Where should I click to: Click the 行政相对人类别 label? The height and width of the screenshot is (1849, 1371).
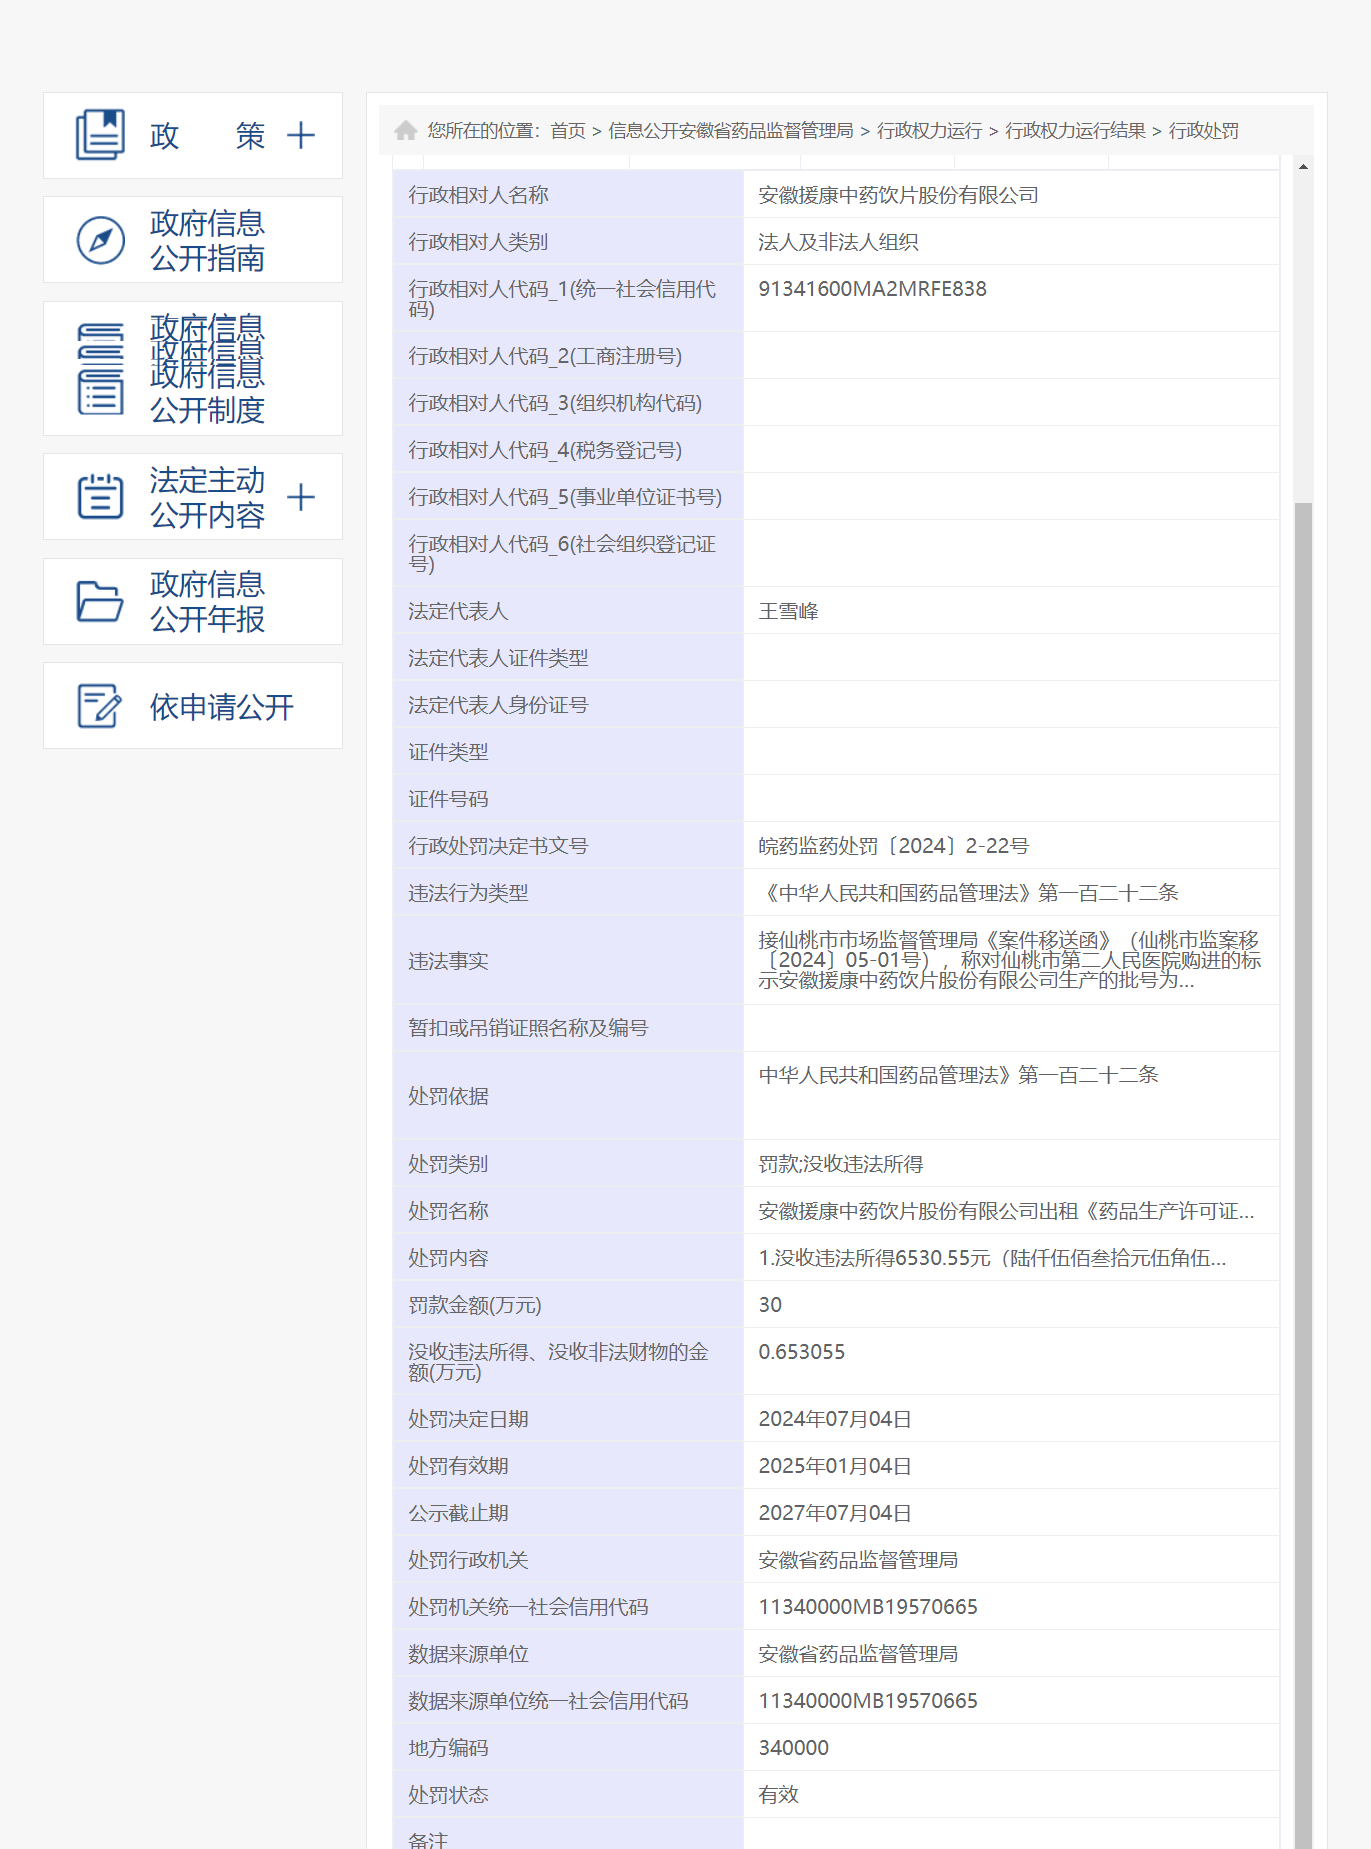(x=478, y=242)
